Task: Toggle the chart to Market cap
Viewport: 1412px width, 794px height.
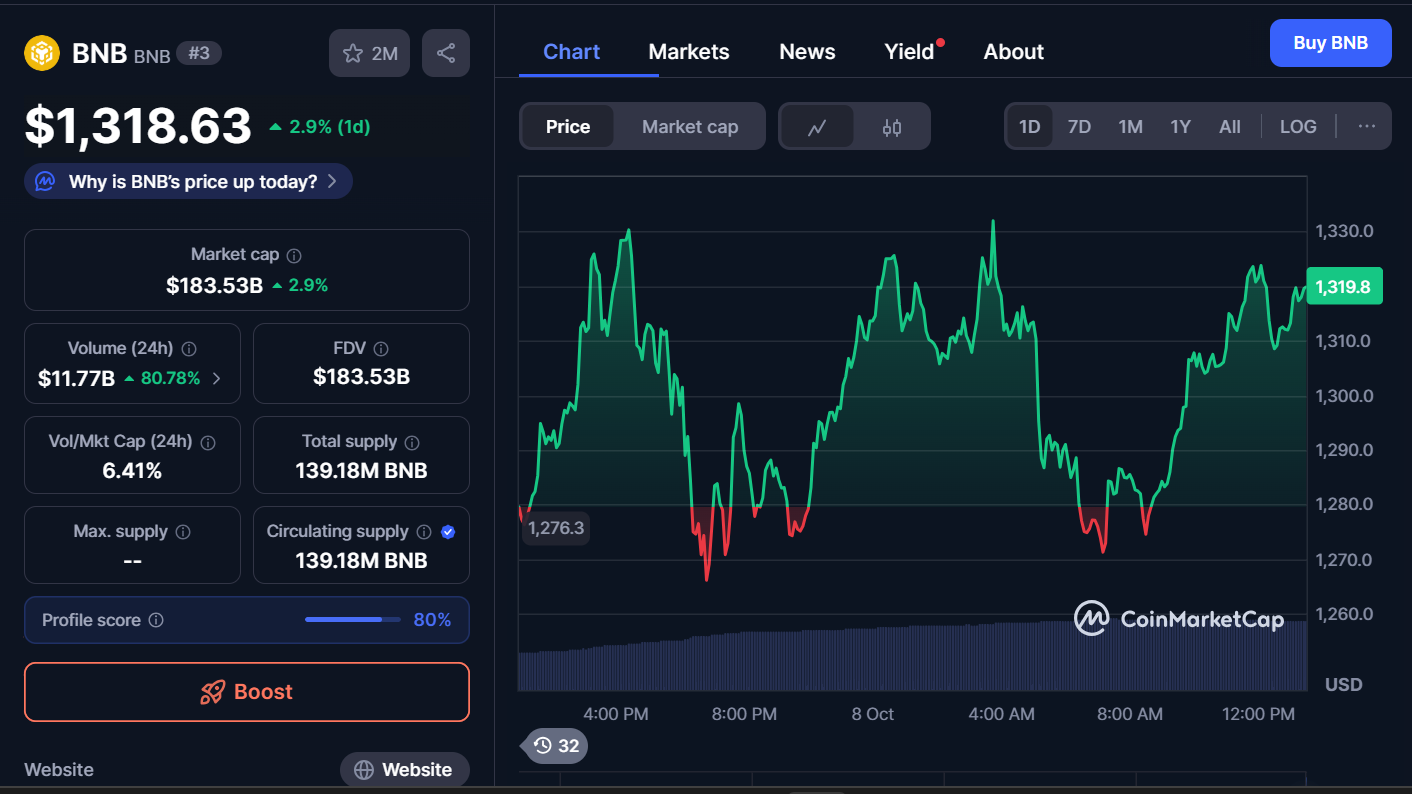Action: click(689, 127)
